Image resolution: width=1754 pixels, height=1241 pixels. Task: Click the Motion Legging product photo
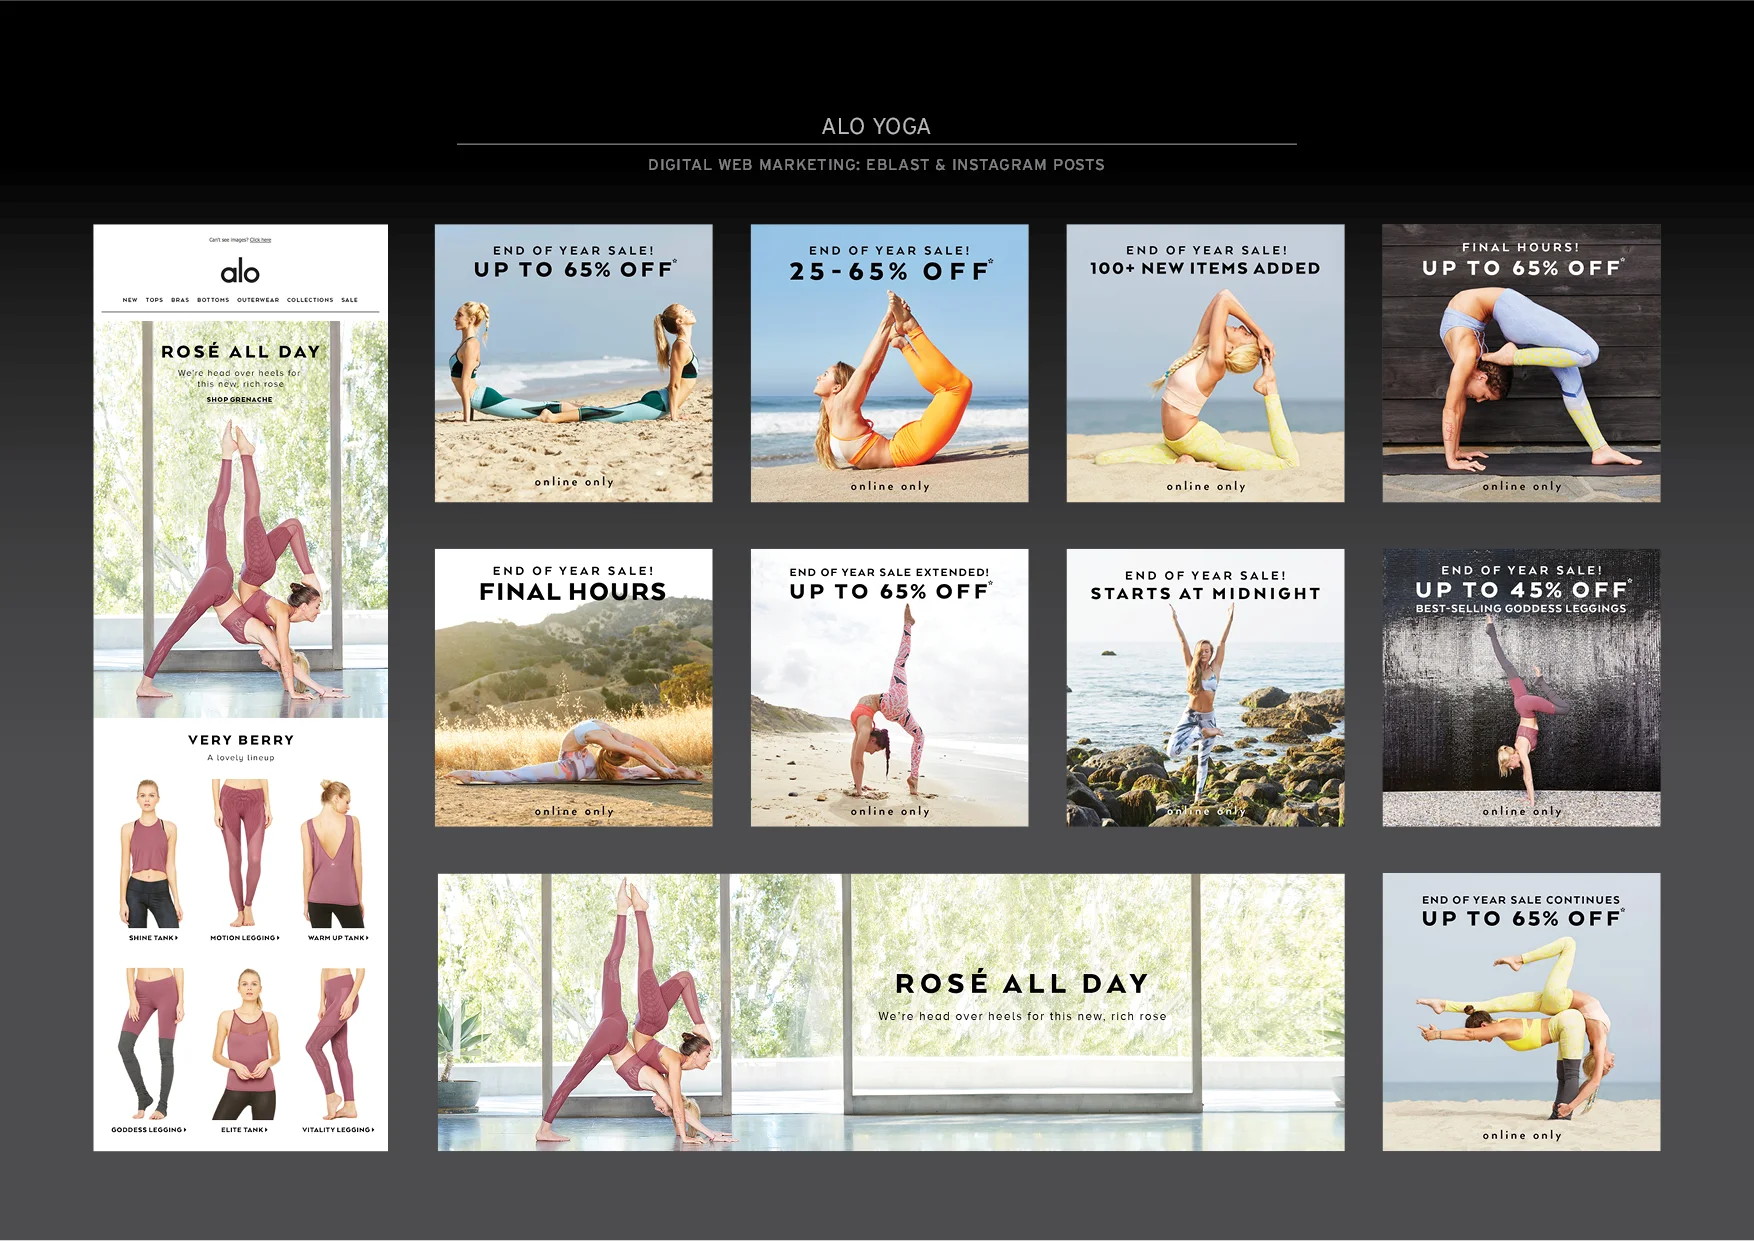pos(241,854)
